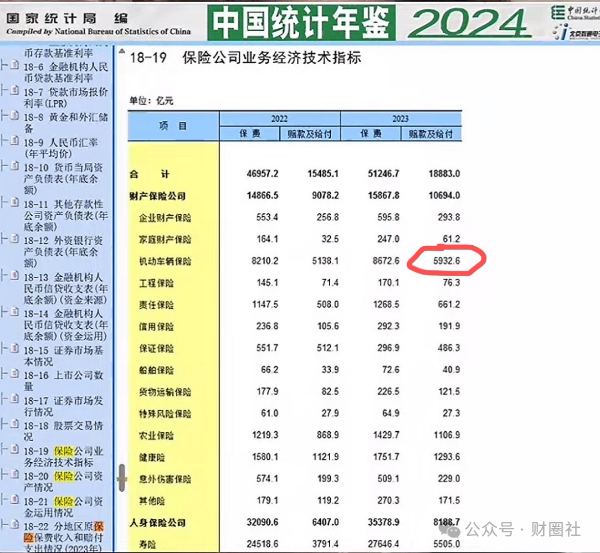Screen dimensions: 600x553
Task: Open tree item 18-11 其他存款性公司资产负债表
Action: coord(66,215)
